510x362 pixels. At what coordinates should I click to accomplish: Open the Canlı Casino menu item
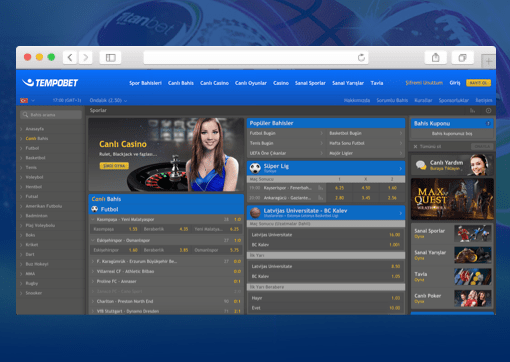tap(214, 83)
